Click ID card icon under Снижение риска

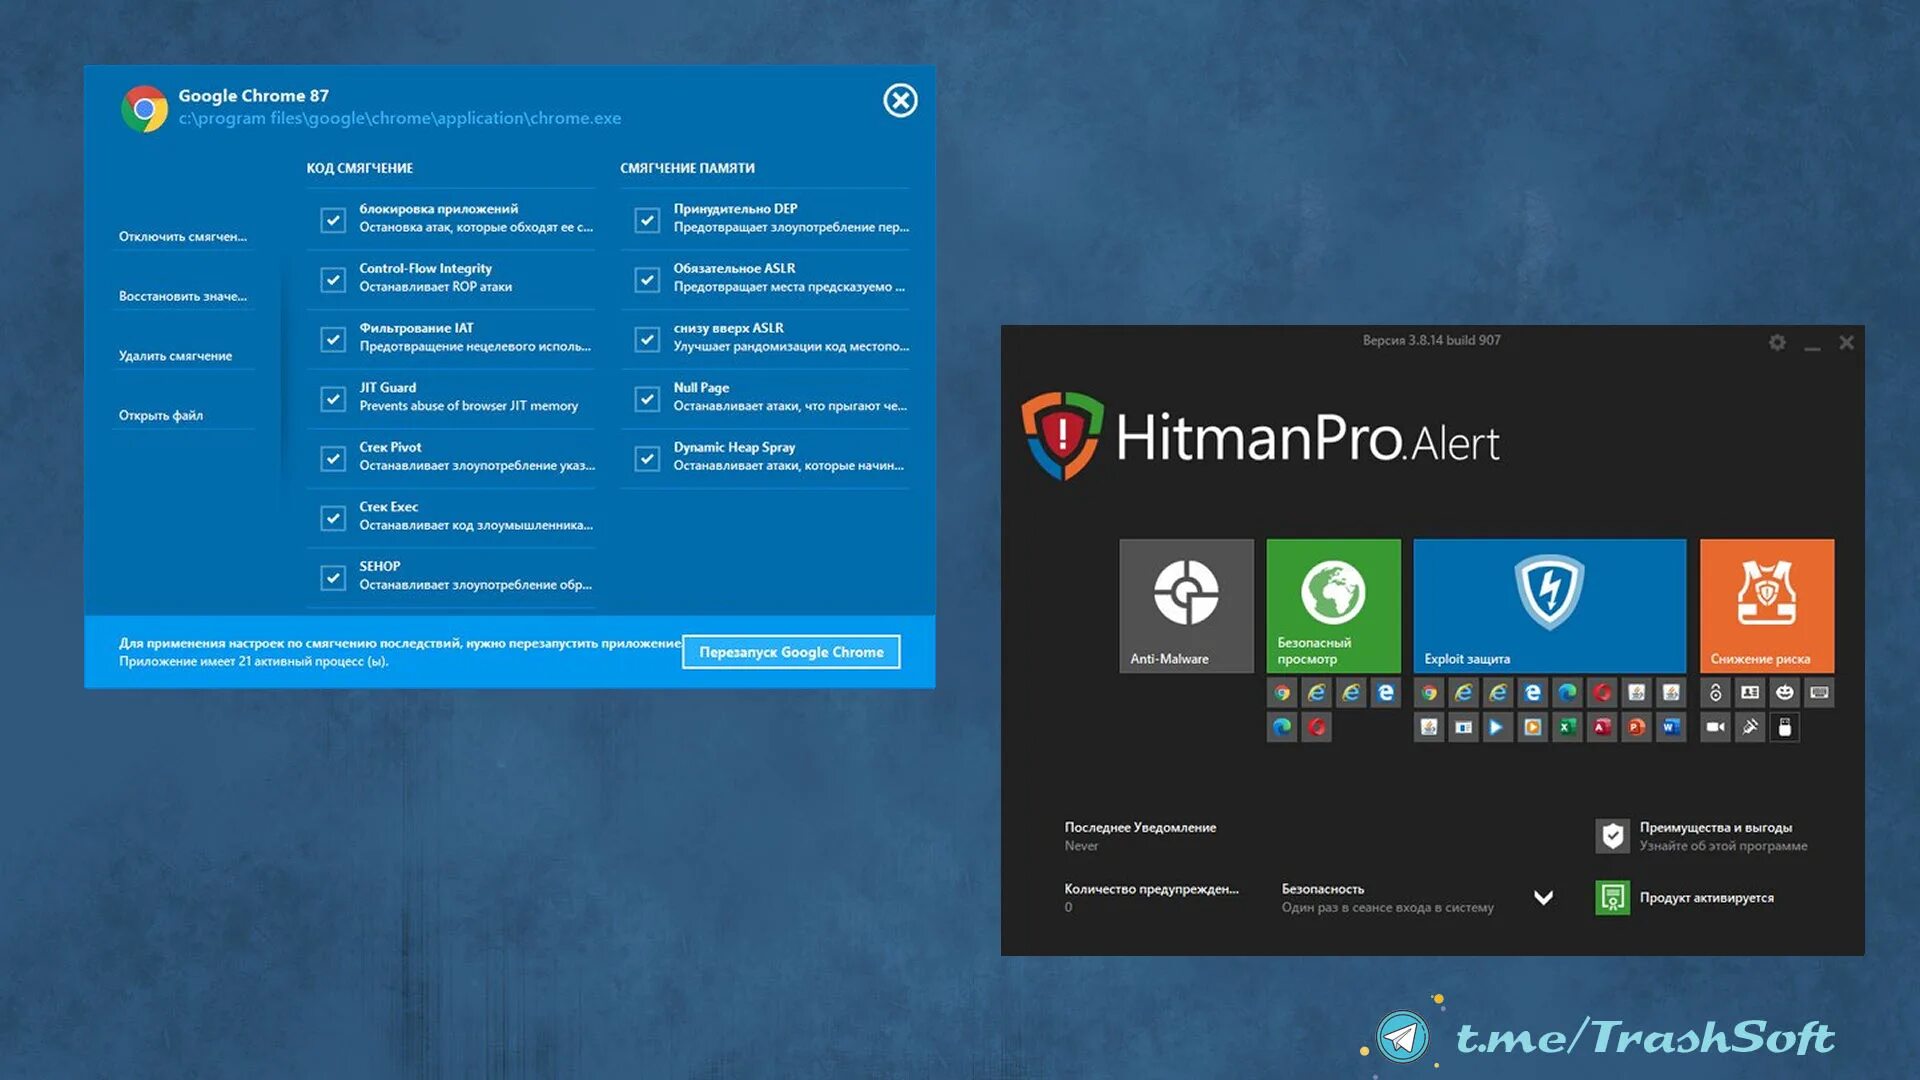(1750, 692)
